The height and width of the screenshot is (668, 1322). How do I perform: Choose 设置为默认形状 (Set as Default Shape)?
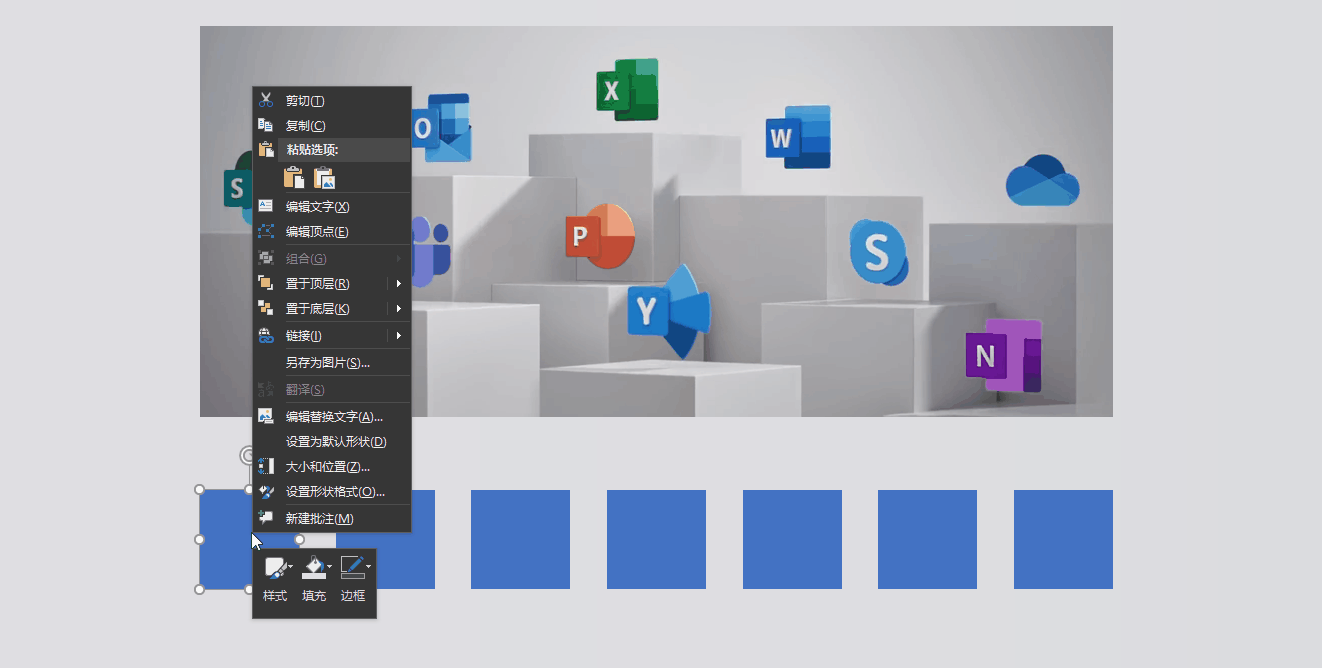tap(331, 441)
